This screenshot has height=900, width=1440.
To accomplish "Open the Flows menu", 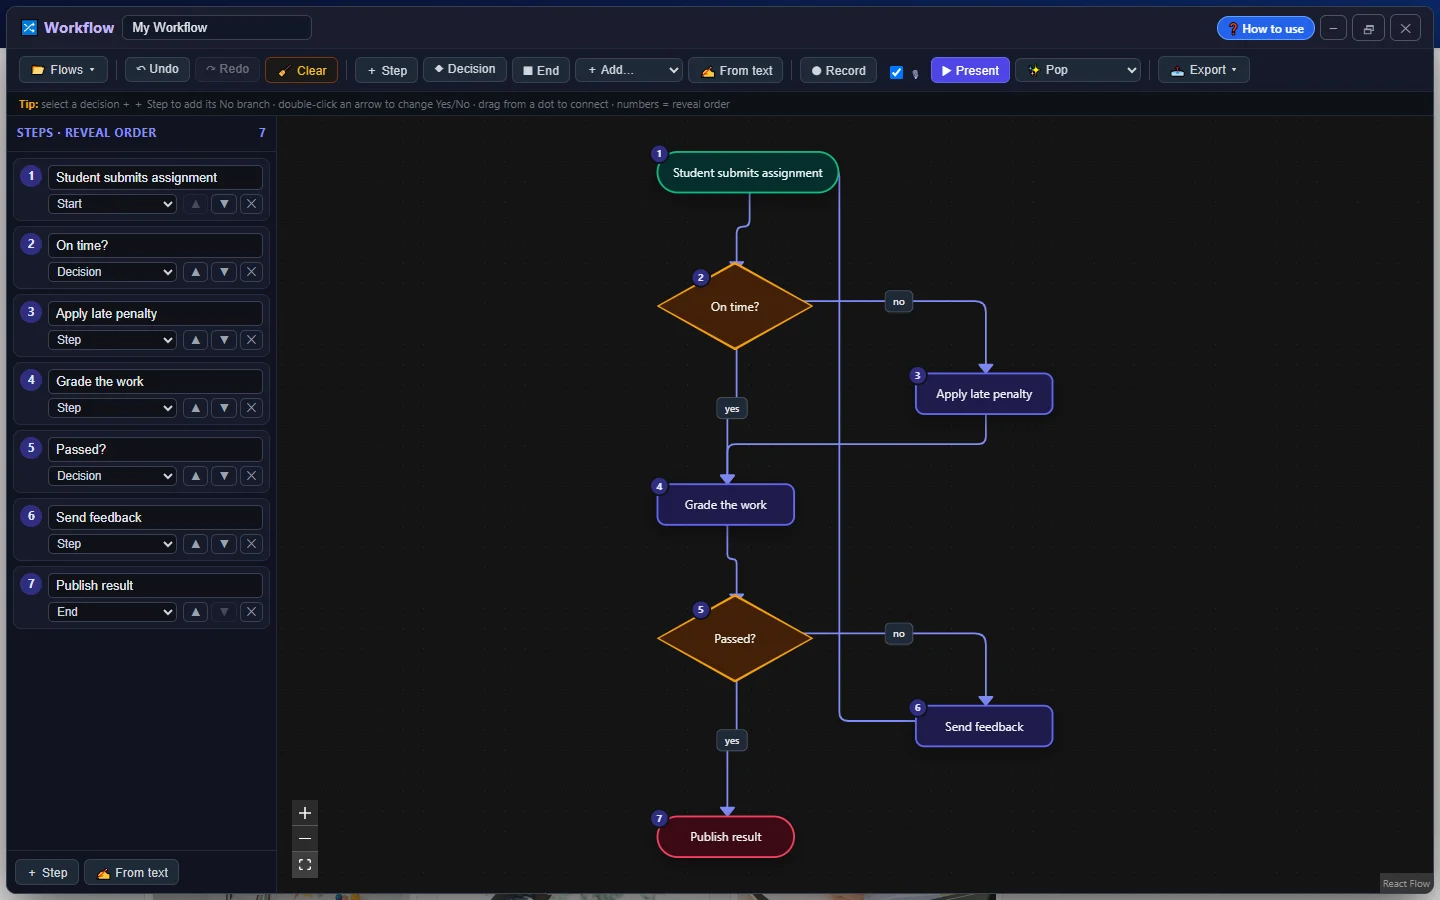I will tap(63, 70).
